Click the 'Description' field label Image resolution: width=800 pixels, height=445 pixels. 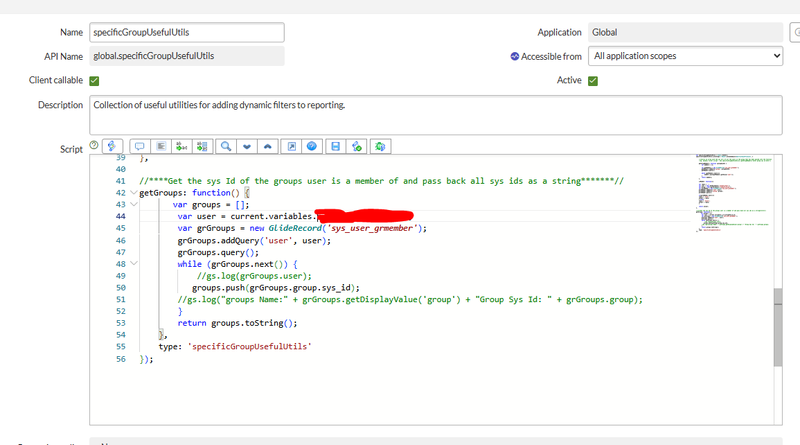coord(60,105)
